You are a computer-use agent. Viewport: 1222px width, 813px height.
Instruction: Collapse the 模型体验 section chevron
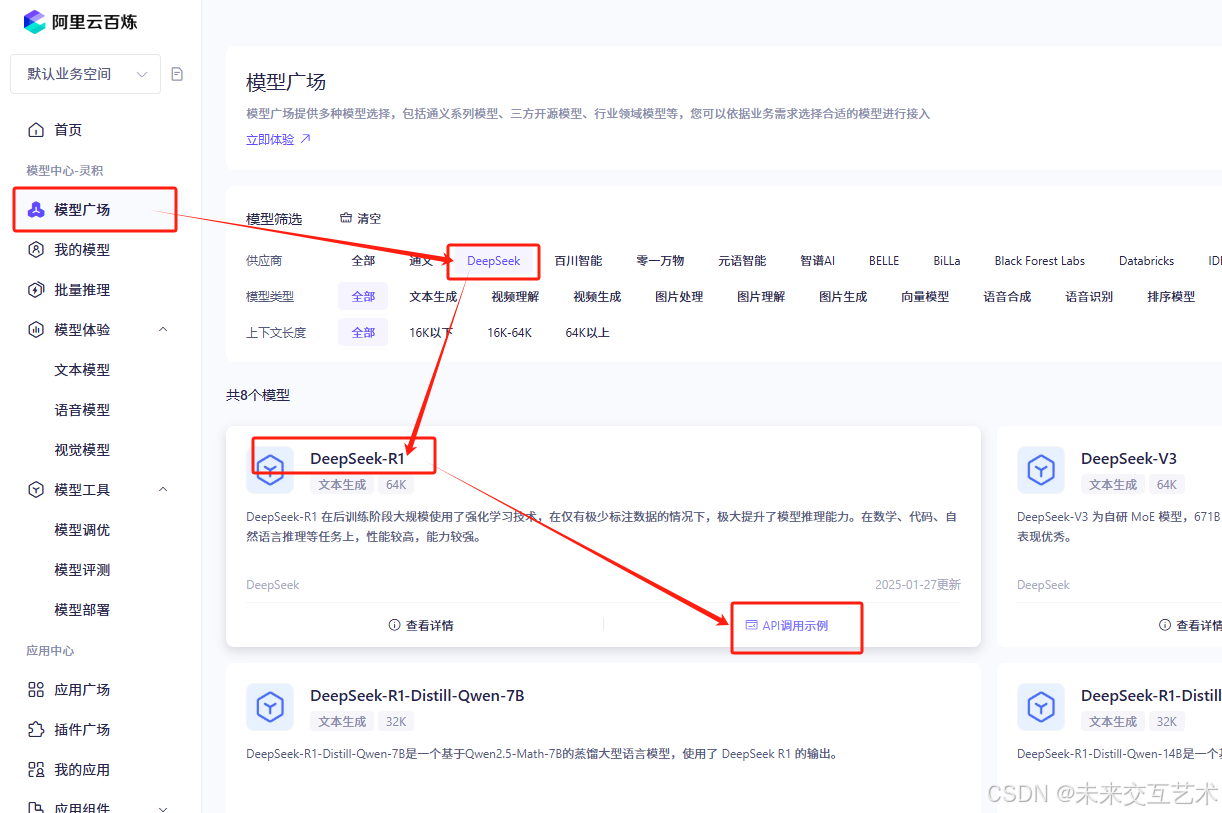click(x=163, y=330)
